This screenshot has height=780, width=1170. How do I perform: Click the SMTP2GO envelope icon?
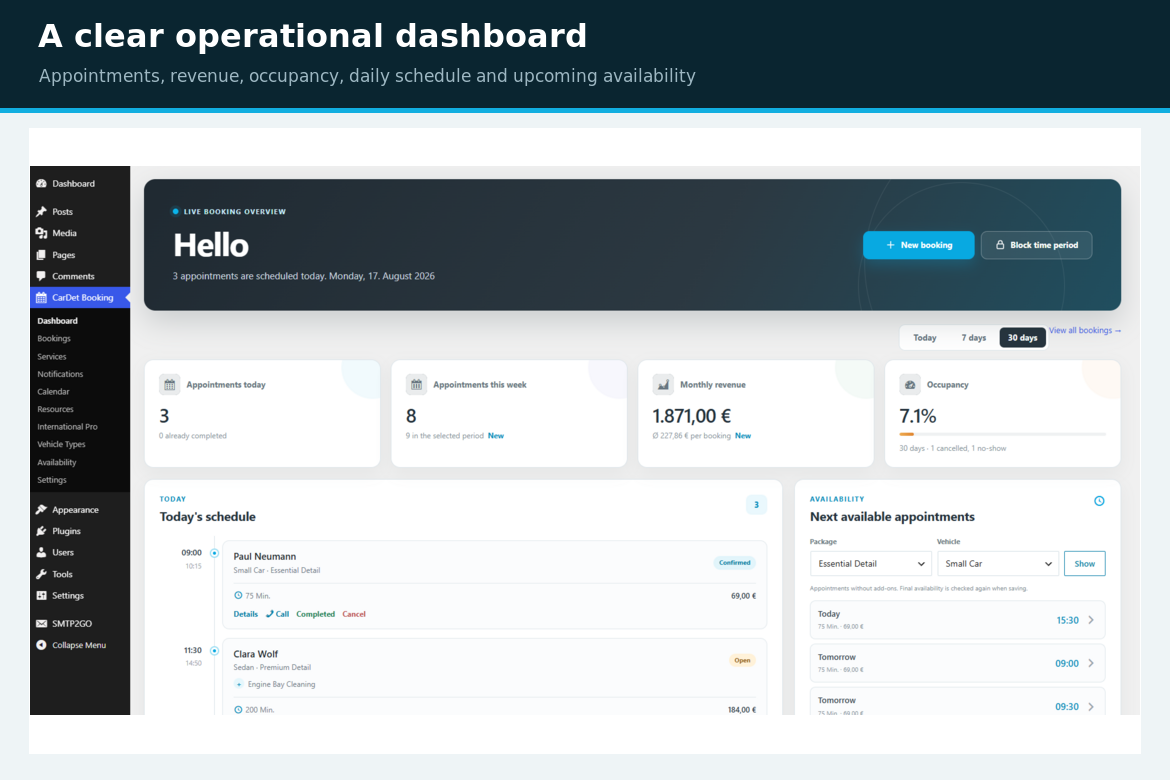pos(41,623)
